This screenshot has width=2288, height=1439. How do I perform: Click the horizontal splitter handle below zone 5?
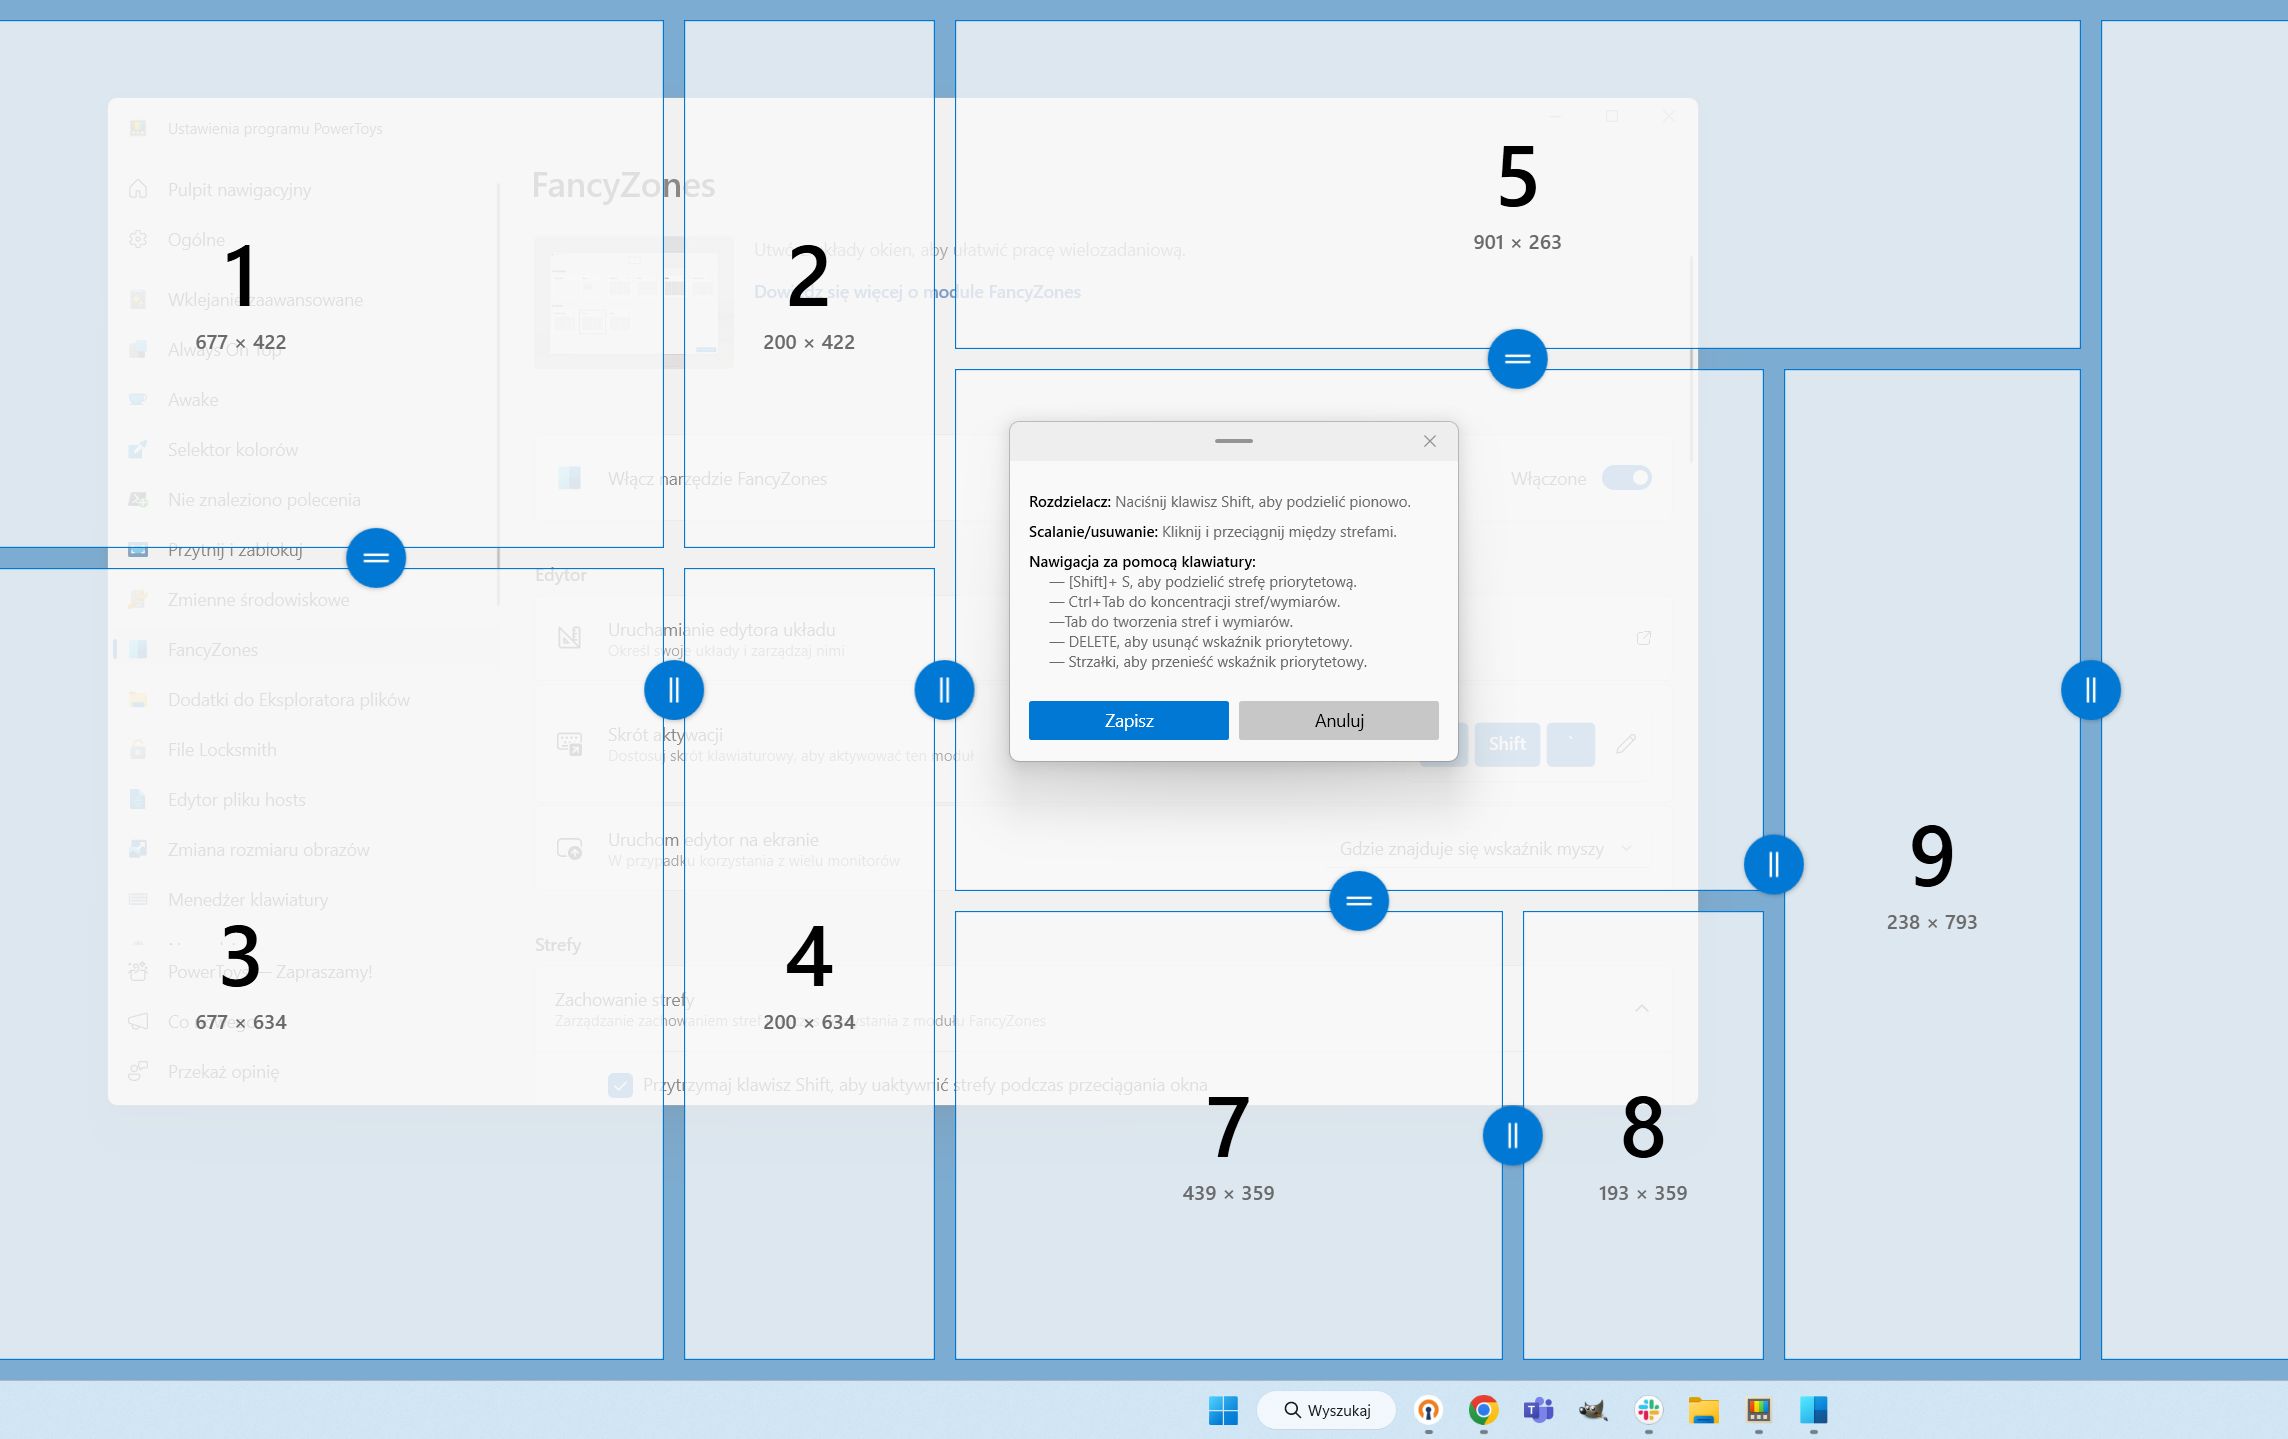pos(1517,359)
